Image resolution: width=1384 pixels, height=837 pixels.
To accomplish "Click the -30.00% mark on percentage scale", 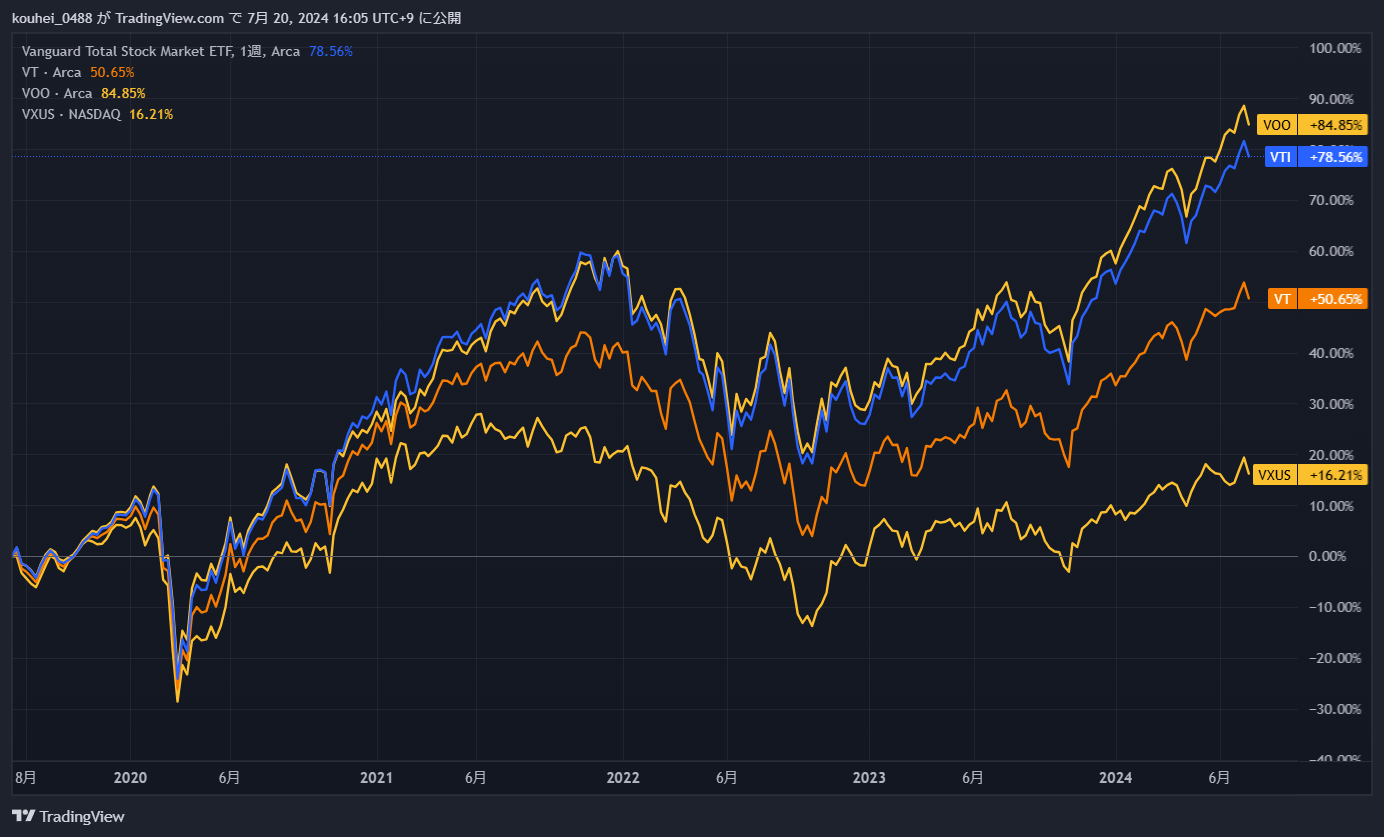I will [1334, 709].
